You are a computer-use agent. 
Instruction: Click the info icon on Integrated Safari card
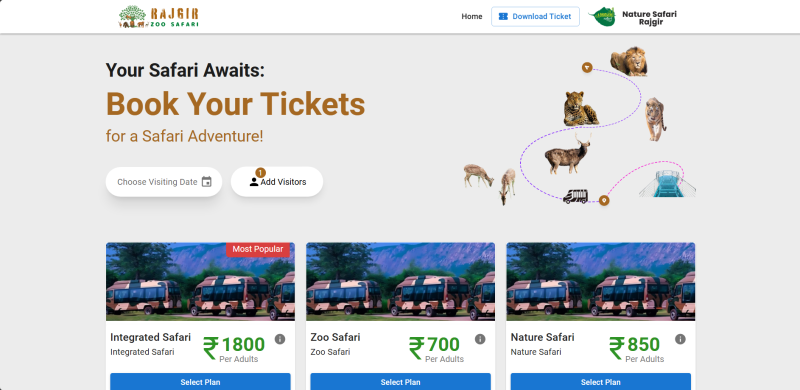point(280,339)
